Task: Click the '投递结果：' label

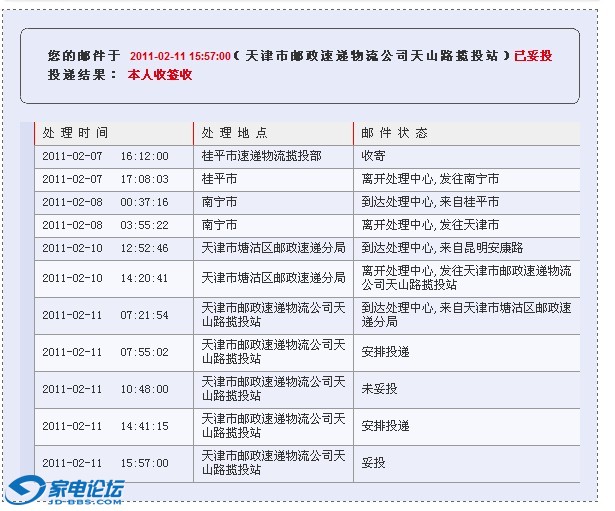Action: click(x=82, y=75)
